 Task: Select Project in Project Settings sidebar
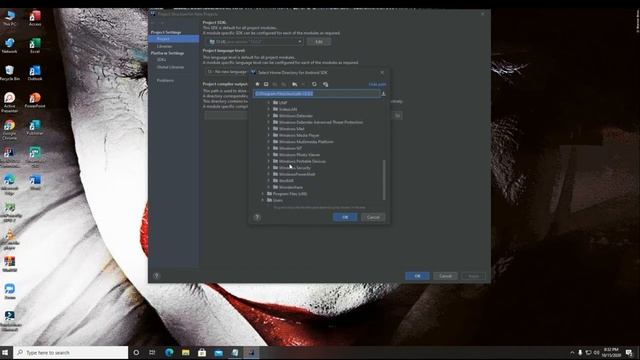pos(173,39)
